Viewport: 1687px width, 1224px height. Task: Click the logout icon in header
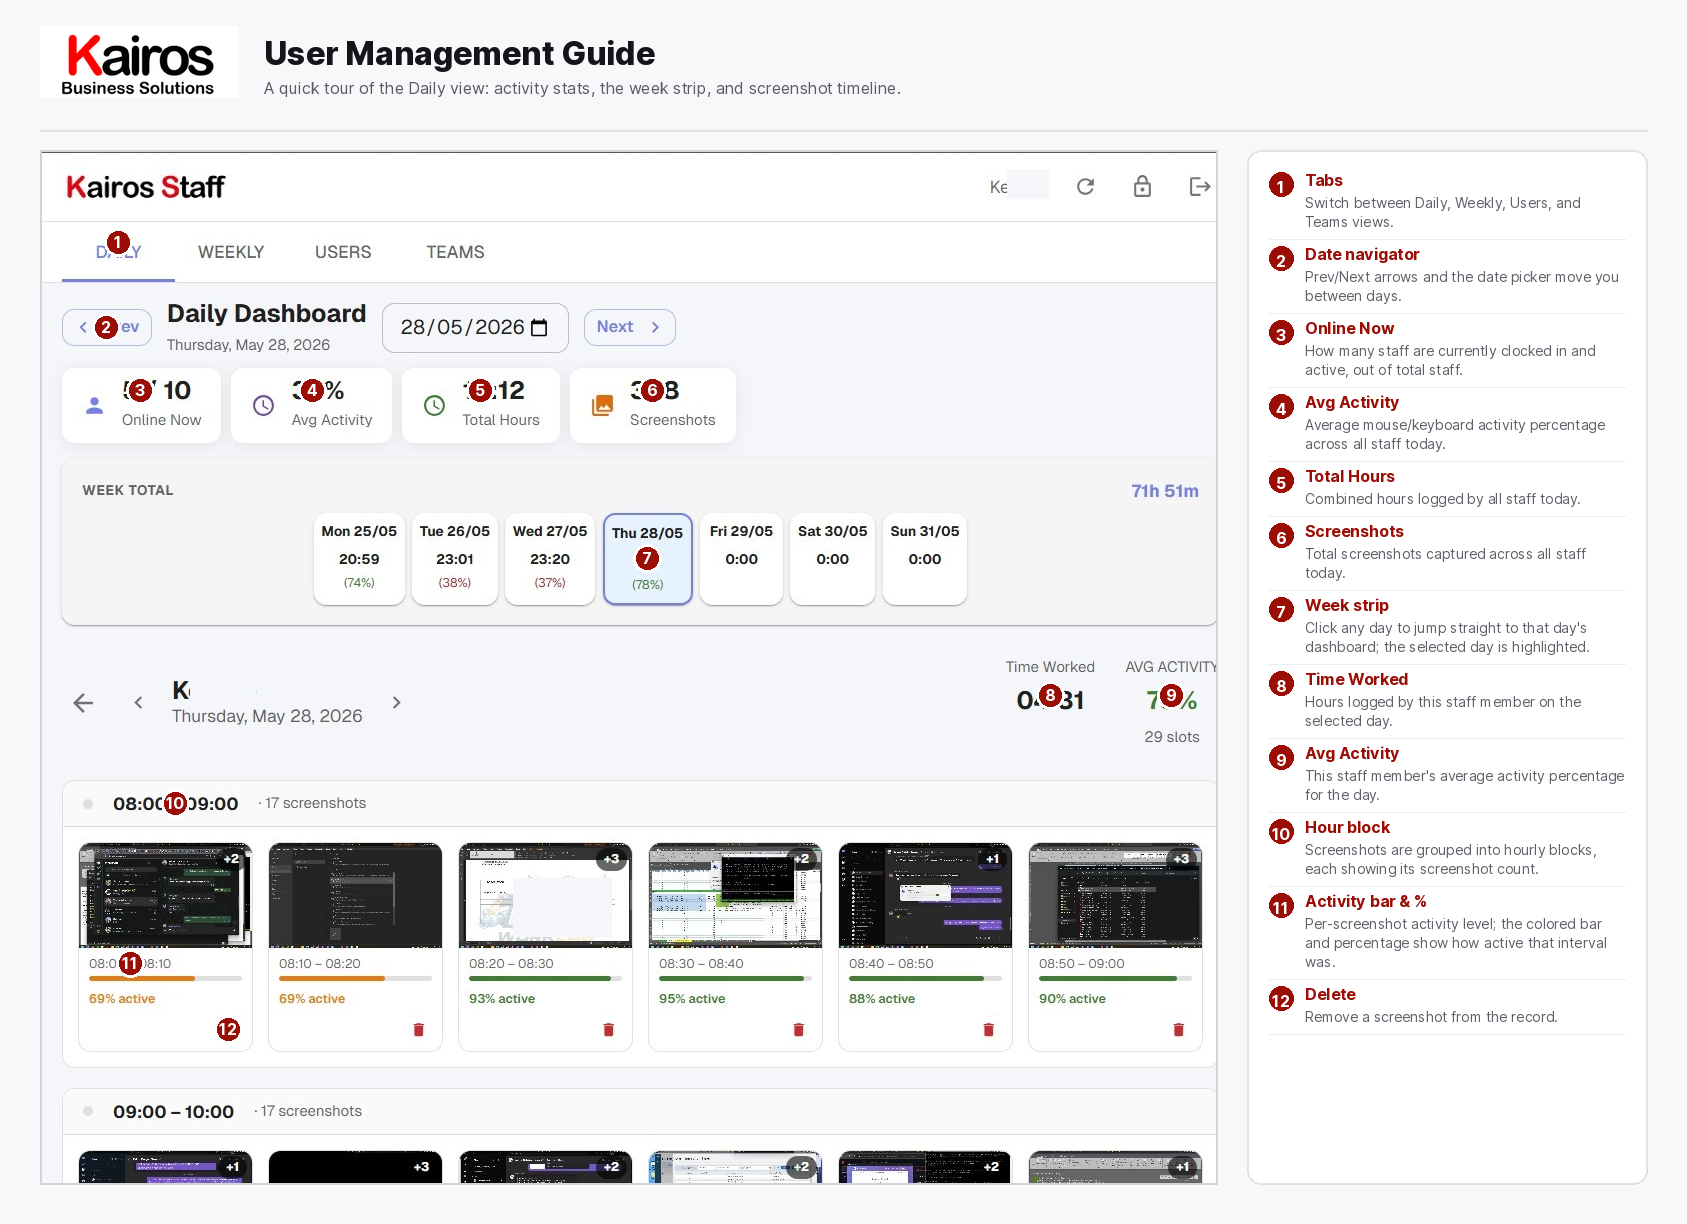click(x=1200, y=187)
